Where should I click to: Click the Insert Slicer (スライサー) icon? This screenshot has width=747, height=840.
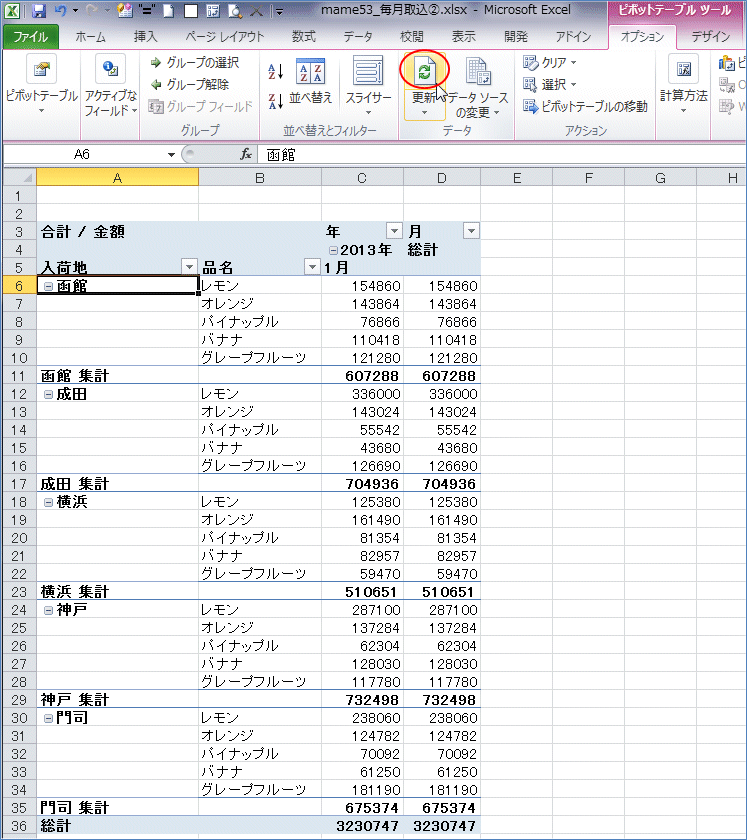[x=368, y=72]
